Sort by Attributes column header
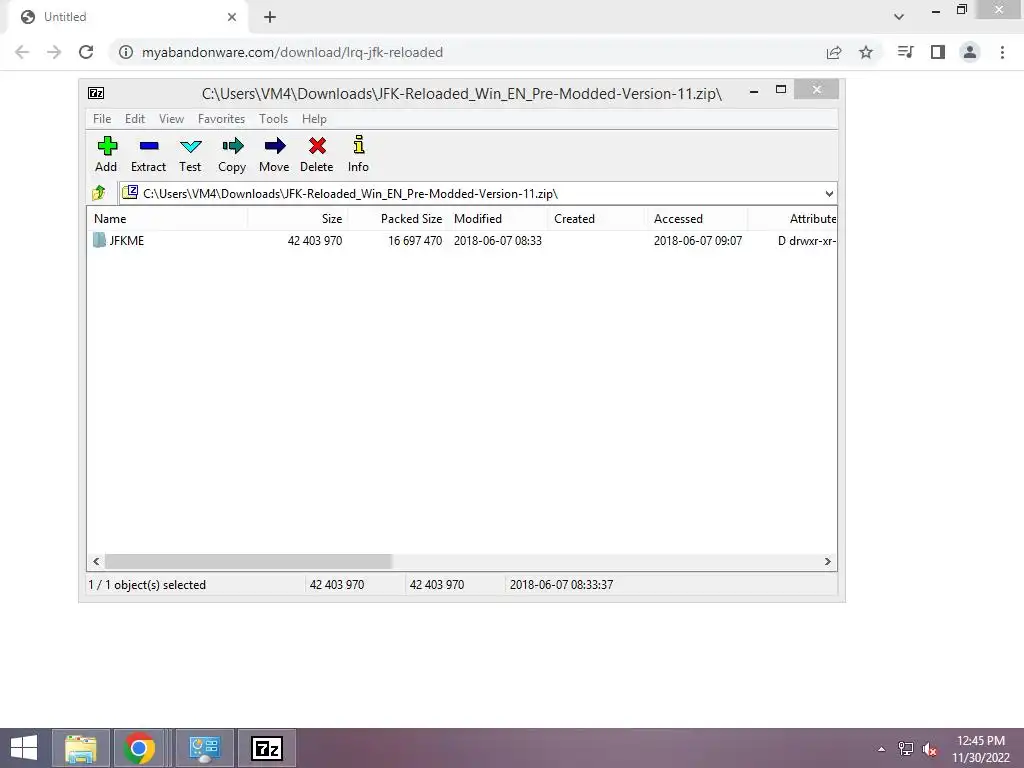The width and height of the screenshot is (1024, 768). coord(792,219)
